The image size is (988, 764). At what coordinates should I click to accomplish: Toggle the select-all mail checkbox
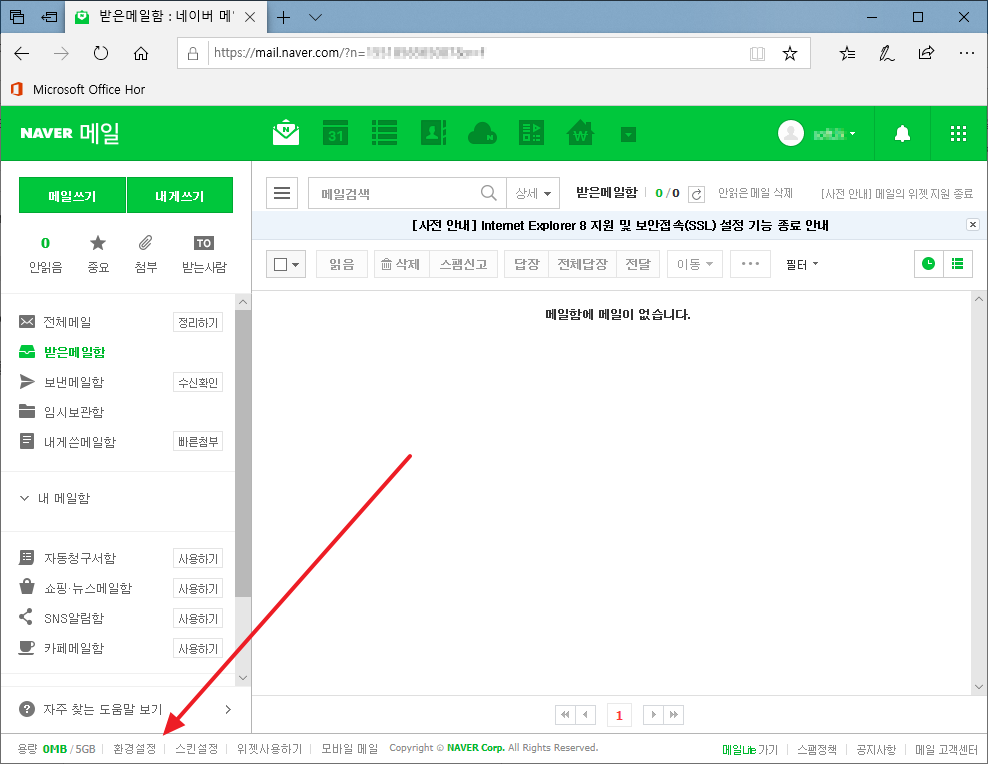click(x=281, y=265)
